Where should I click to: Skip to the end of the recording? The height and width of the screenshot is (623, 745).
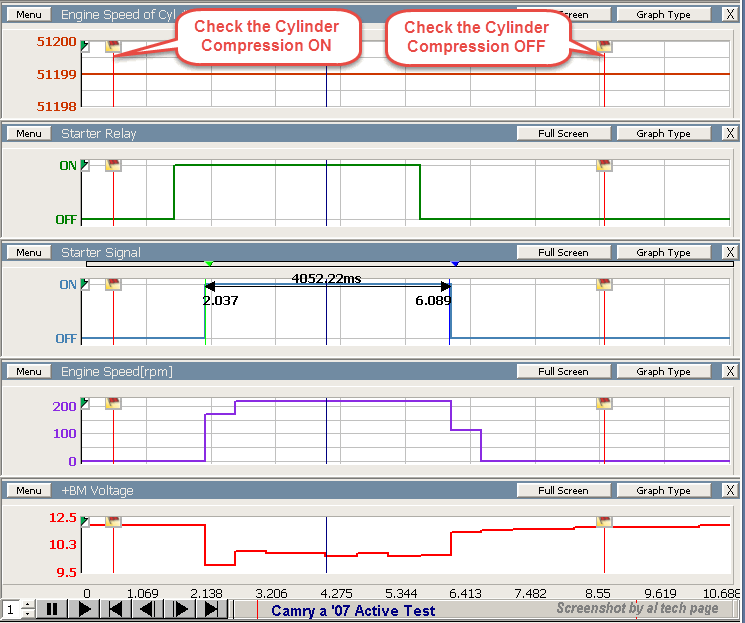(x=212, y=609)
